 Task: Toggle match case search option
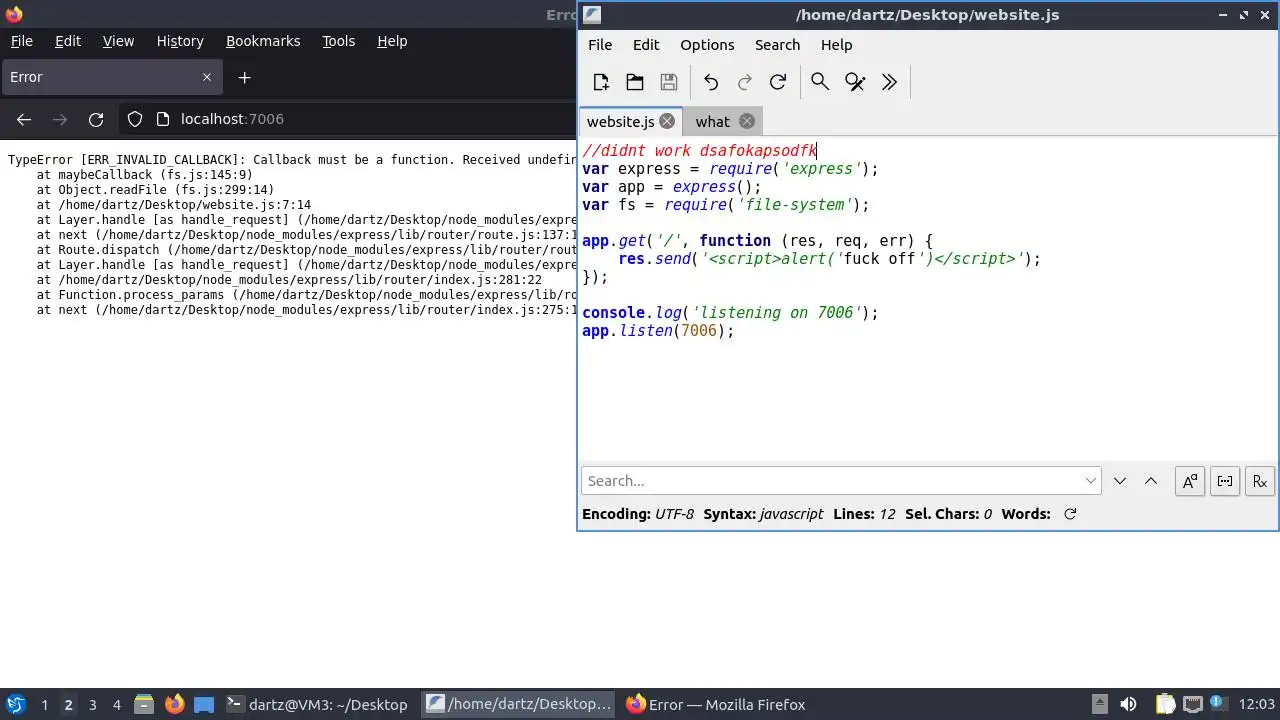1190,481
